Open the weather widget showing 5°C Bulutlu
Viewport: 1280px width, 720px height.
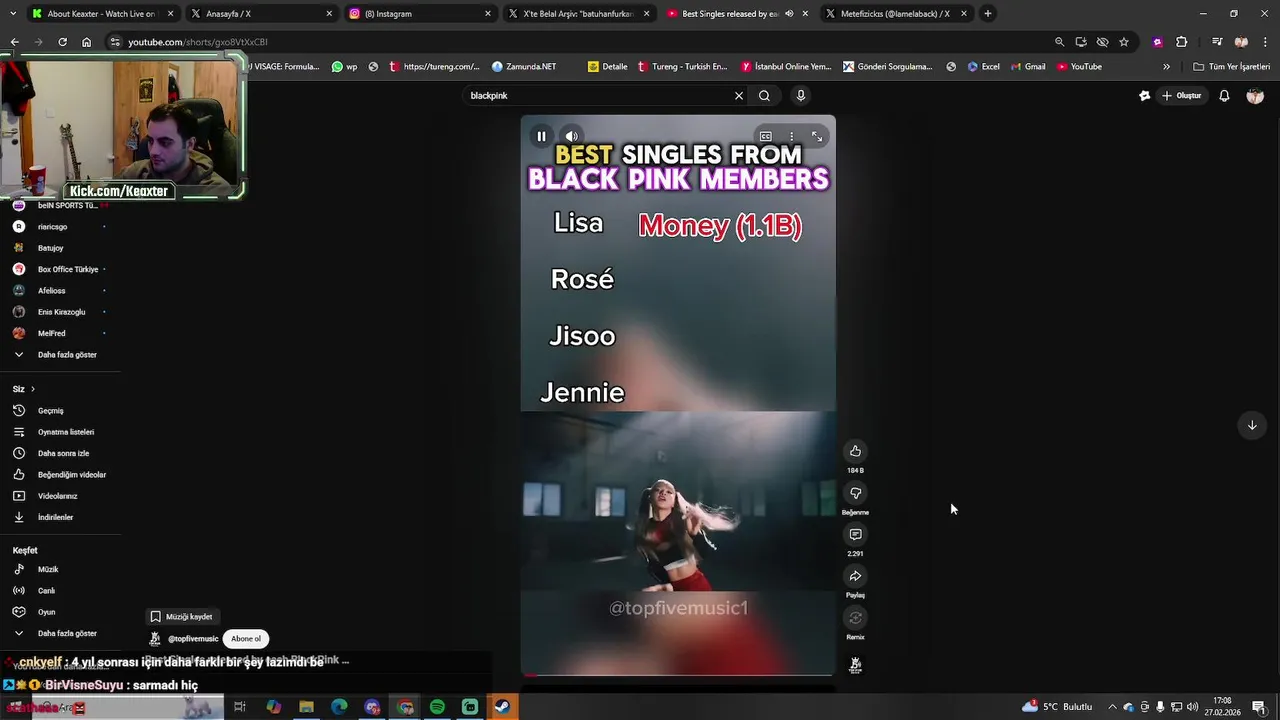coord(1057,707)
